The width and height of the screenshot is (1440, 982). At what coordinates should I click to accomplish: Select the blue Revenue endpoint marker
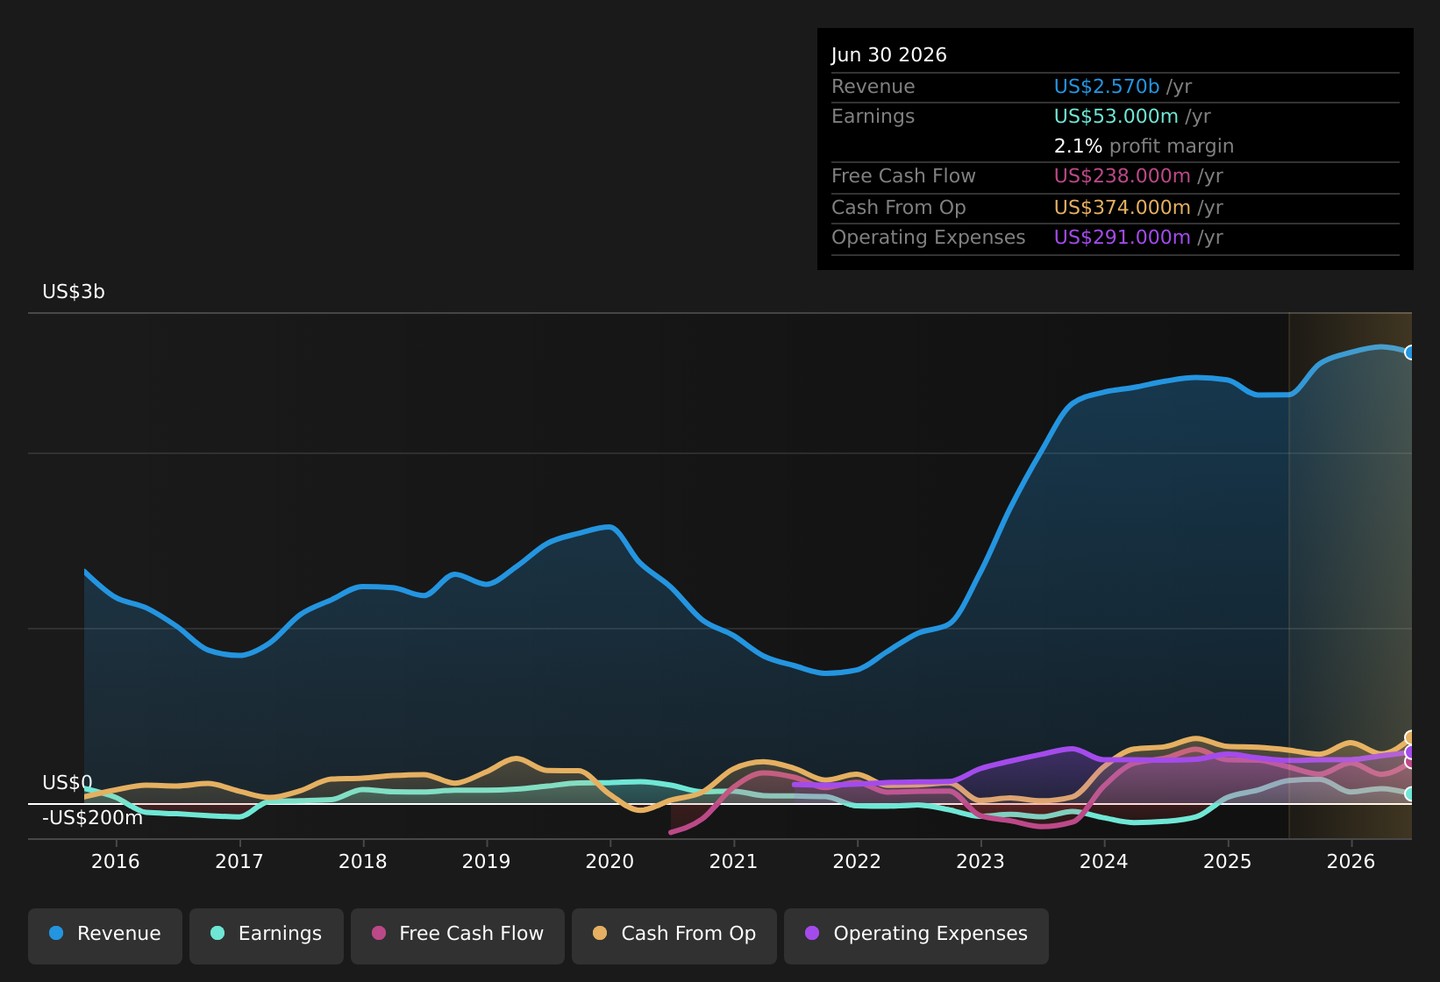pyautogui.click(x=1410, y=352)
